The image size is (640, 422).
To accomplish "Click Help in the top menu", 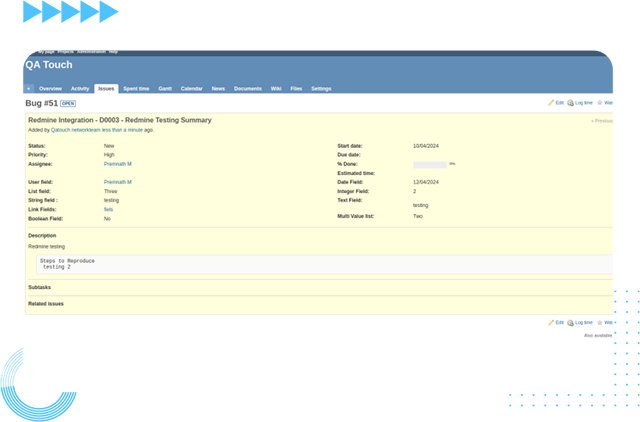I will (x=113, y=52).
